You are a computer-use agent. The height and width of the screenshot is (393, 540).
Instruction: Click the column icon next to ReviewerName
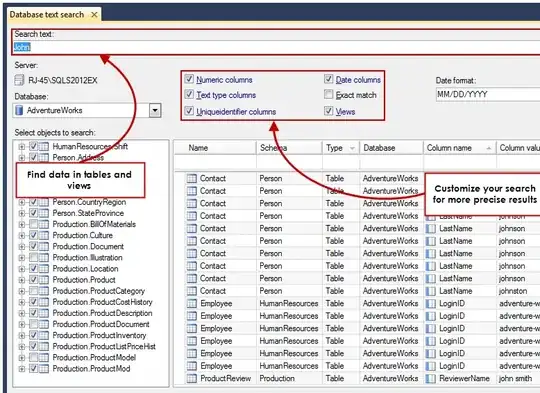pyautogui.click(x=431, y=379)
